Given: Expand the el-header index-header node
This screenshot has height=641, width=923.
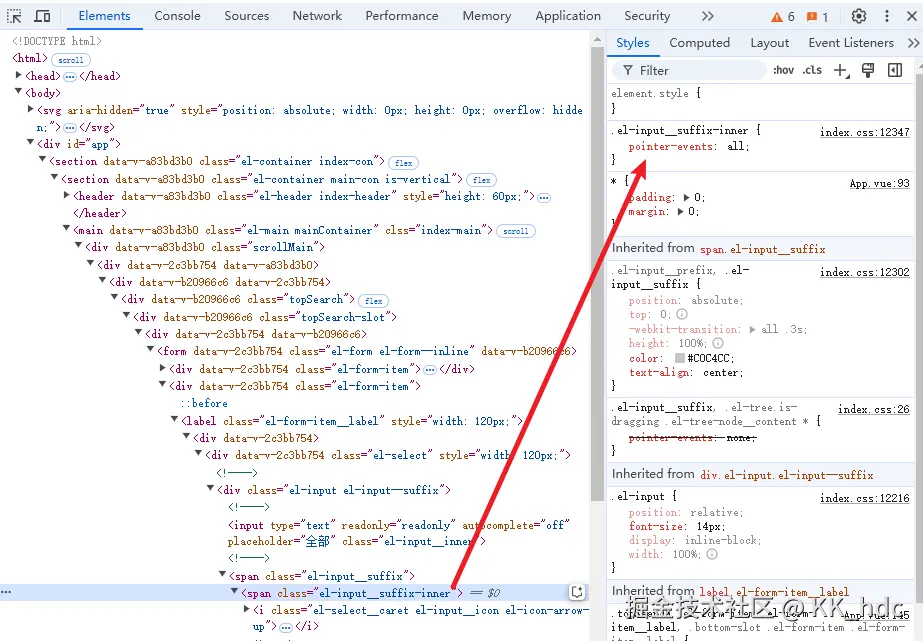Looking at the screenshot, I should (67, 195).
